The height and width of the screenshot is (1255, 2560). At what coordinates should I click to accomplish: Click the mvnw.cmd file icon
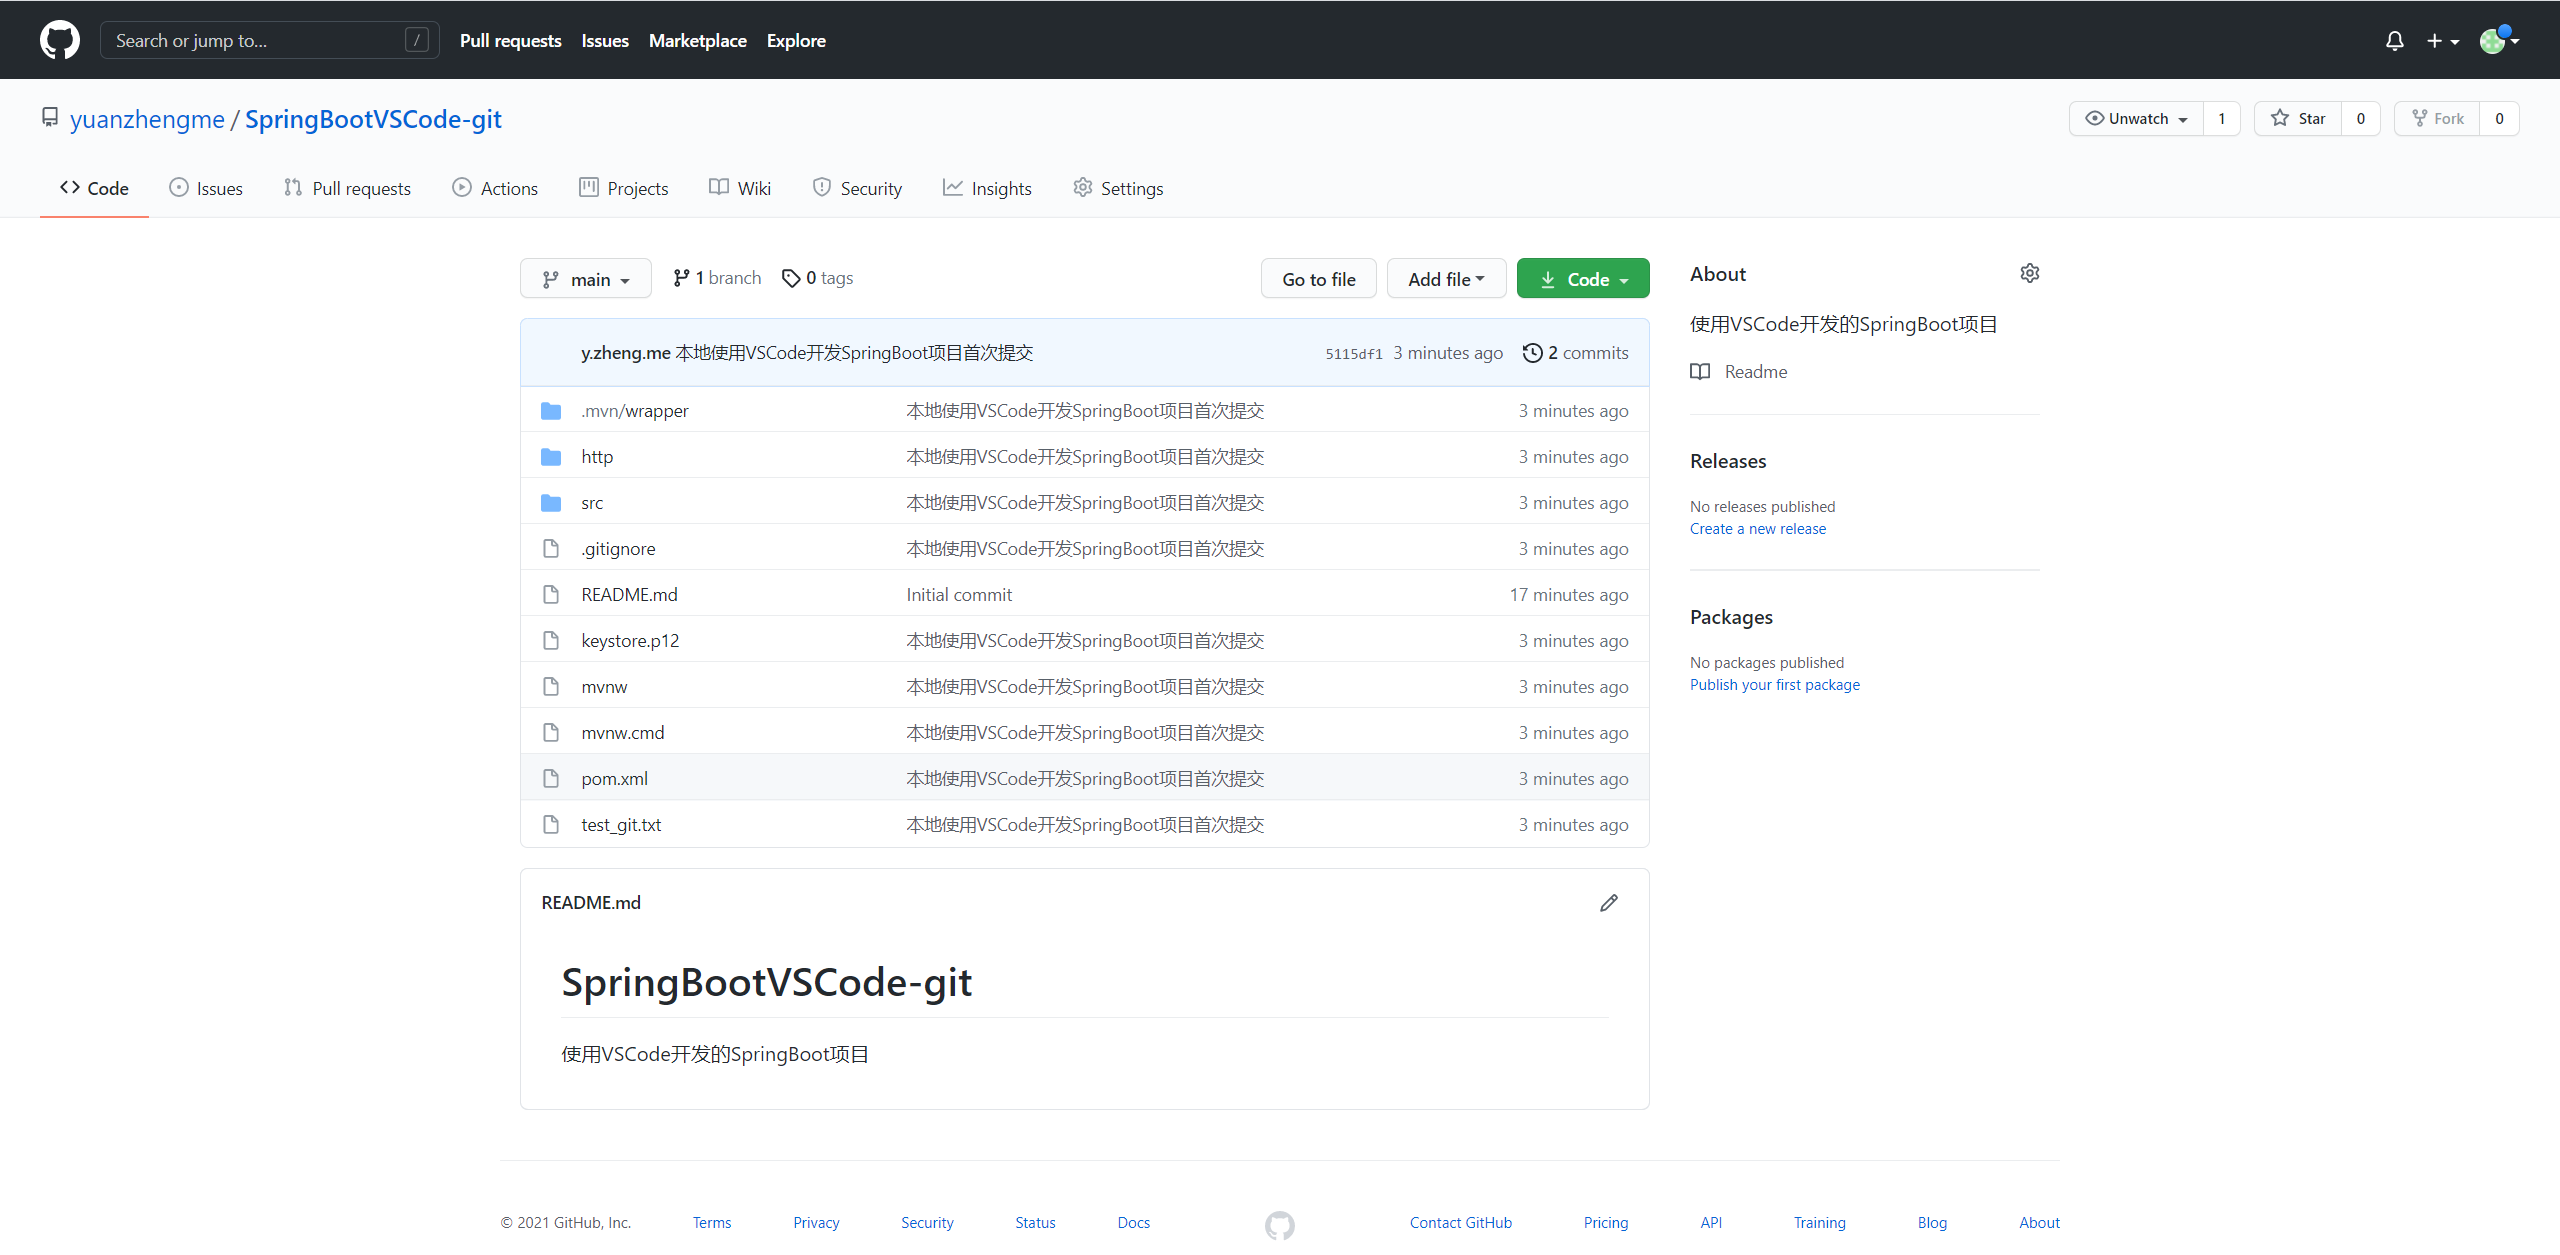pyautogui.click(x=551, y=733)
